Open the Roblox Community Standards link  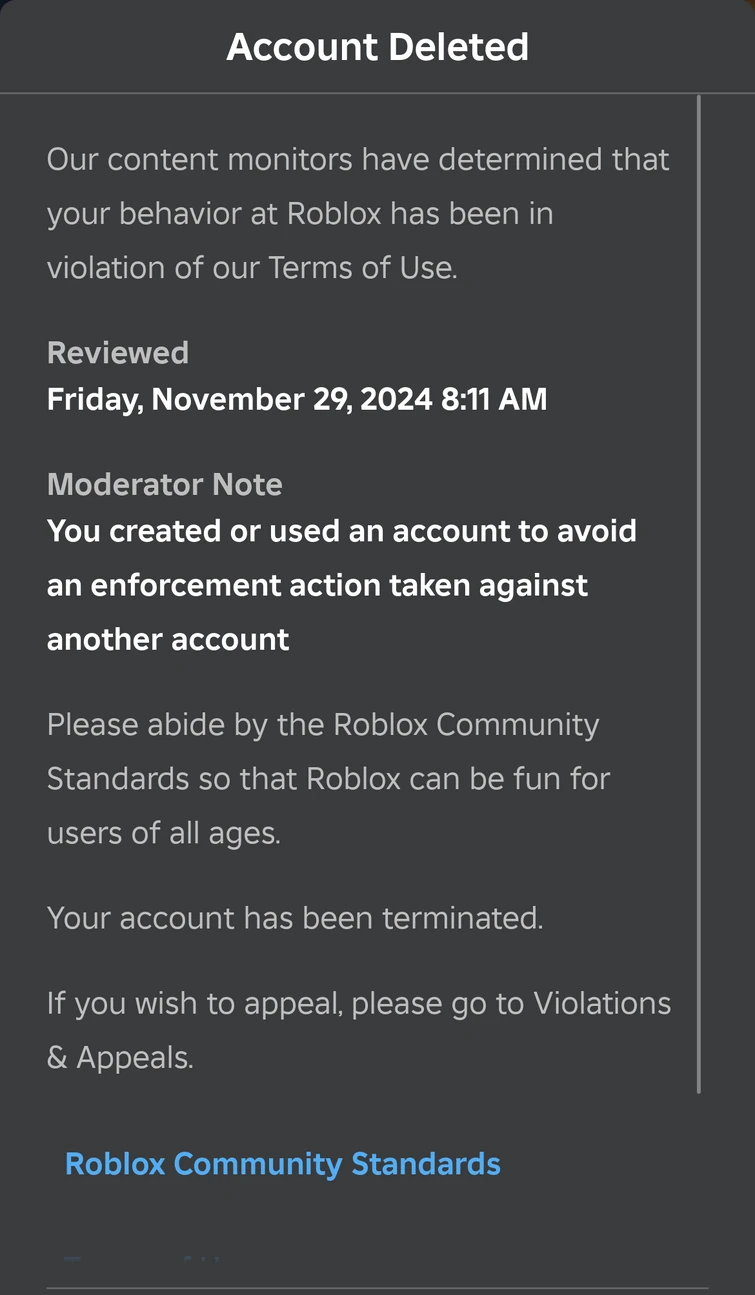[x=282, y=1164]
